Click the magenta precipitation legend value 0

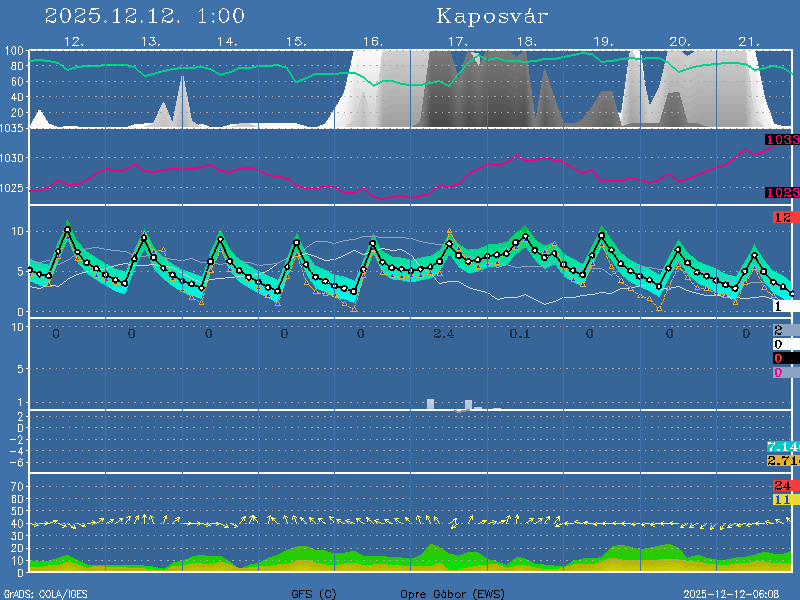[778, 373]
